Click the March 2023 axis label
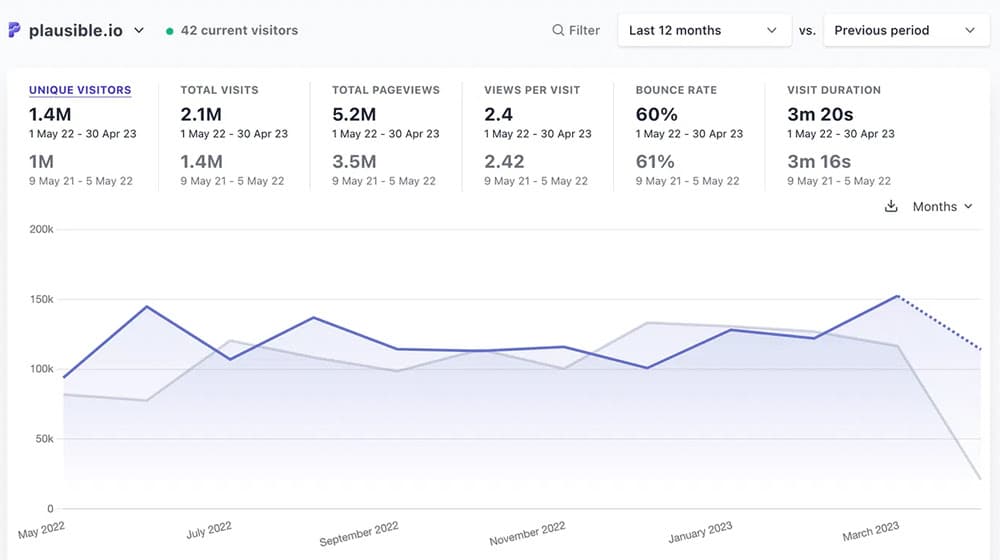Screen dimensions: 1000x560 tap(870, 531)
